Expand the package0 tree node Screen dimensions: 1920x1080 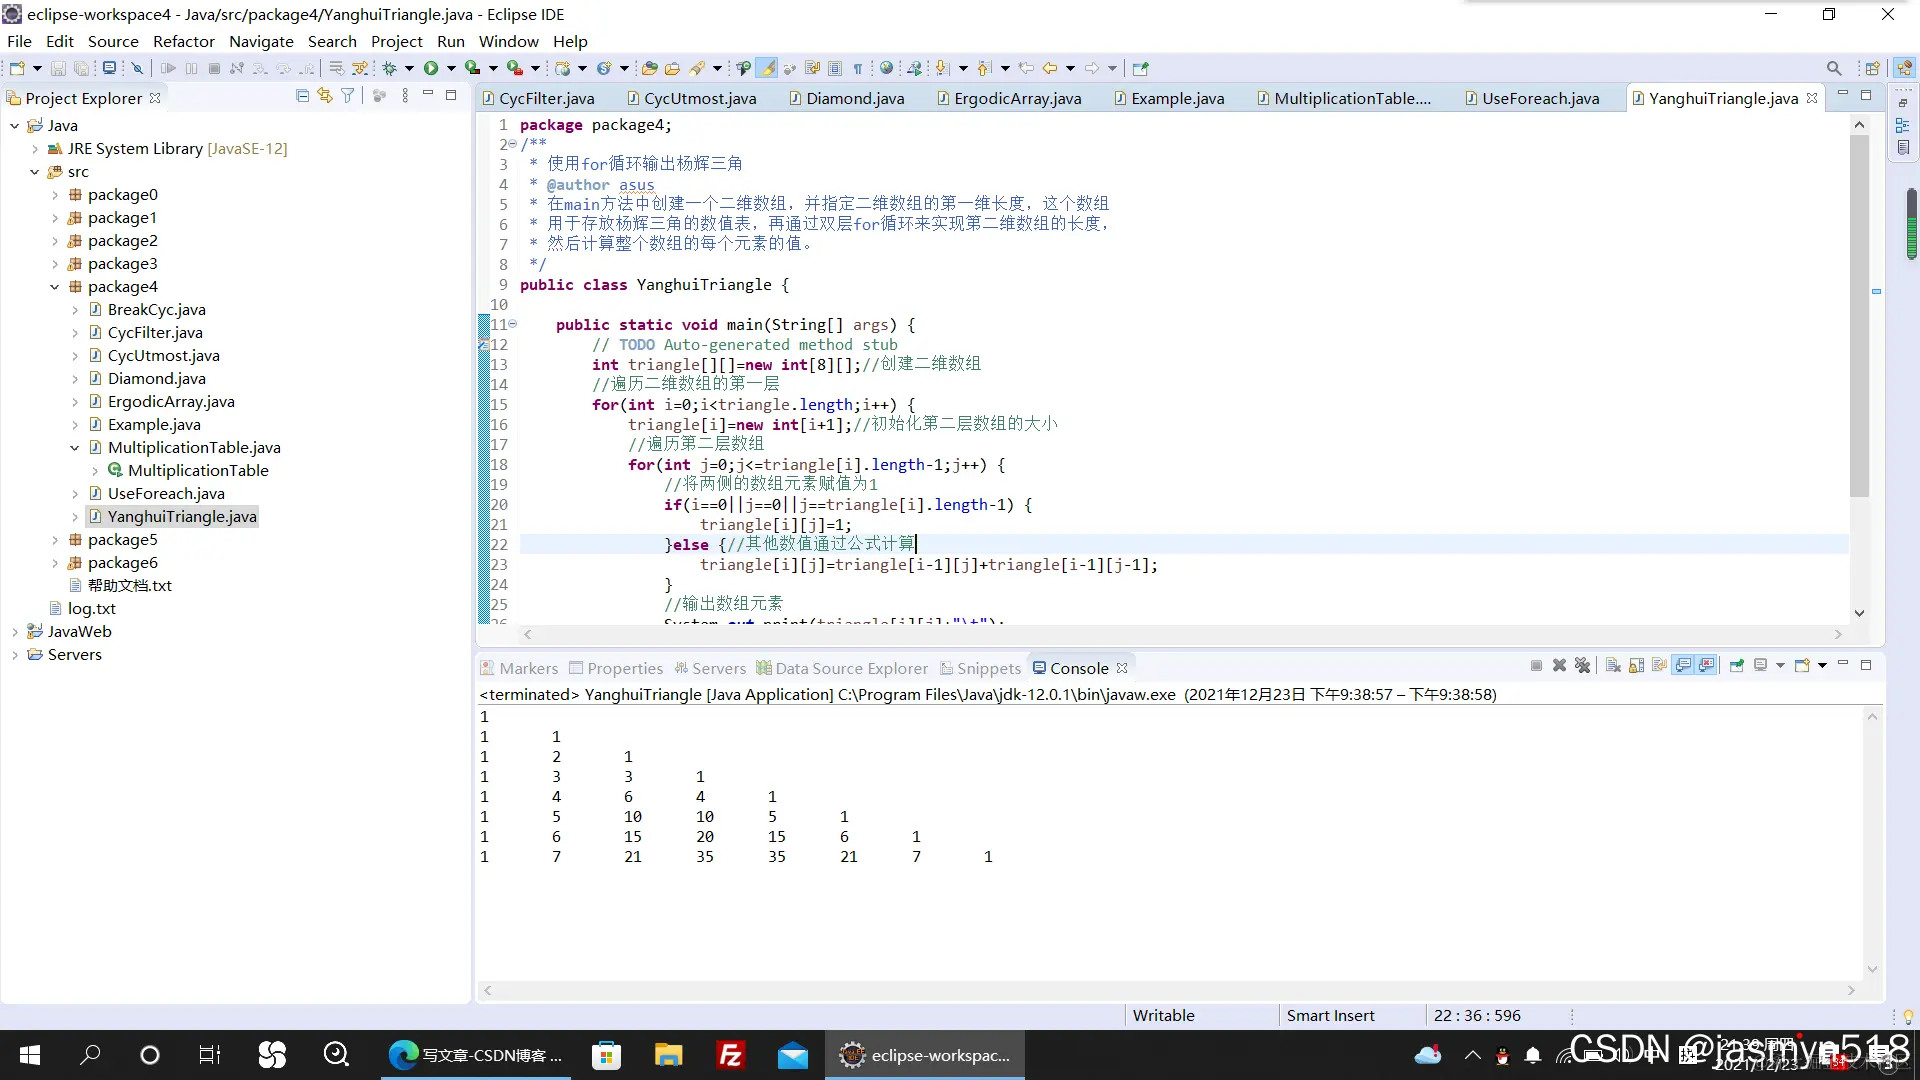point(55,195)
